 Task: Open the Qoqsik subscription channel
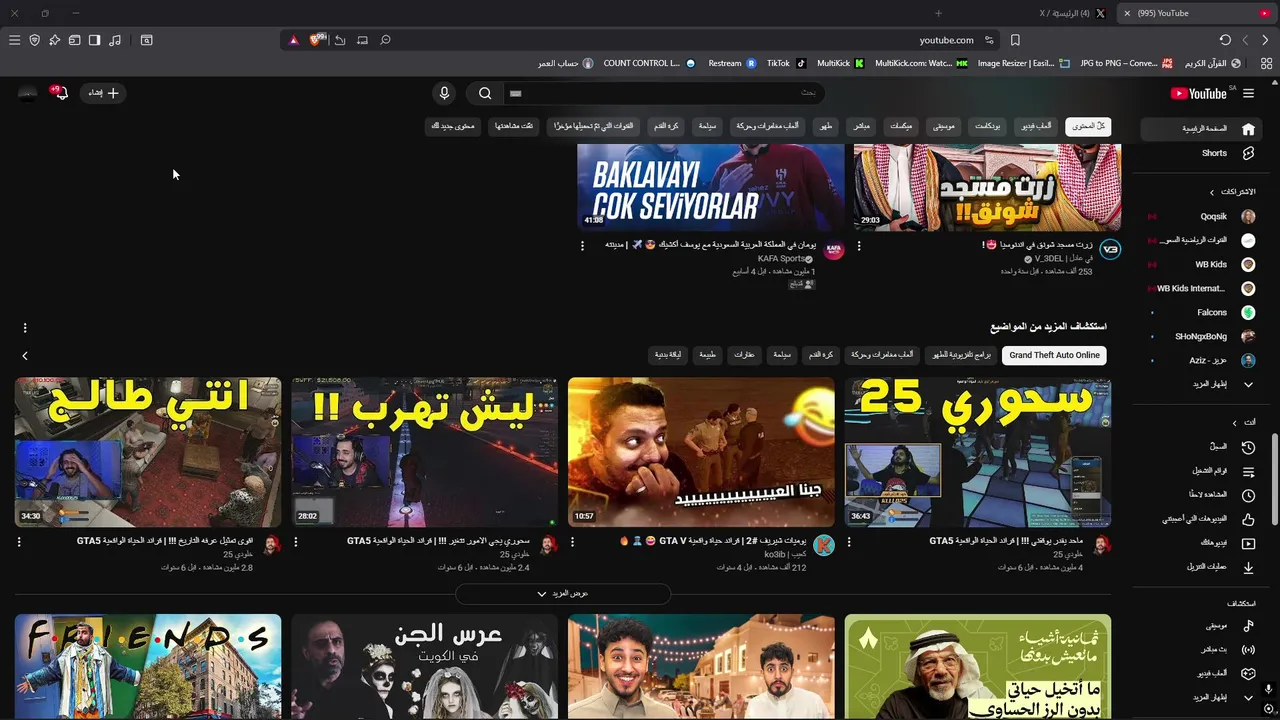(x=1200, y=216)
